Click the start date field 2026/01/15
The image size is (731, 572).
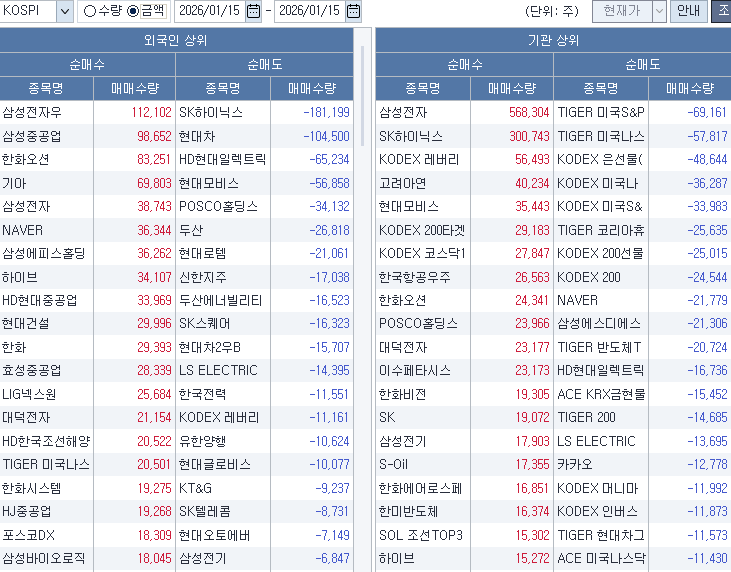pos(209,11)
